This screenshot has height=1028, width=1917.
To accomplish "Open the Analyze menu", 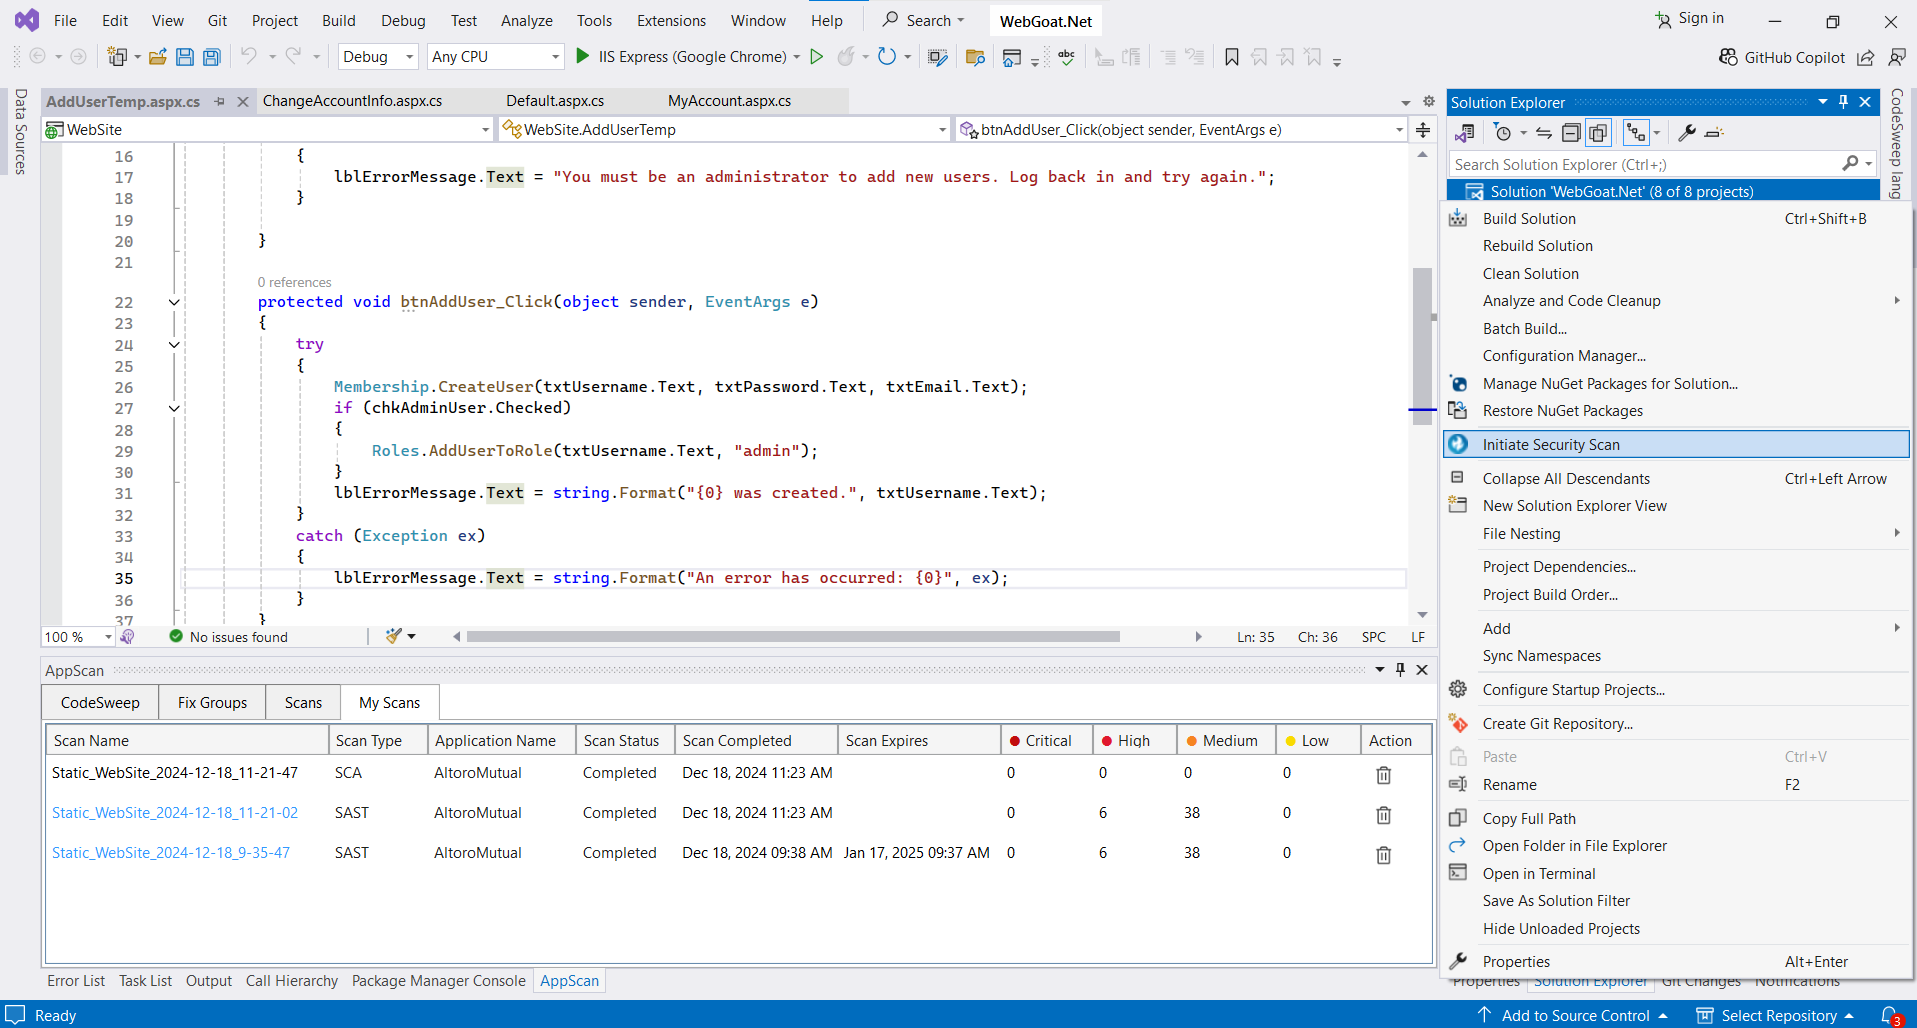I will point(527,21).
